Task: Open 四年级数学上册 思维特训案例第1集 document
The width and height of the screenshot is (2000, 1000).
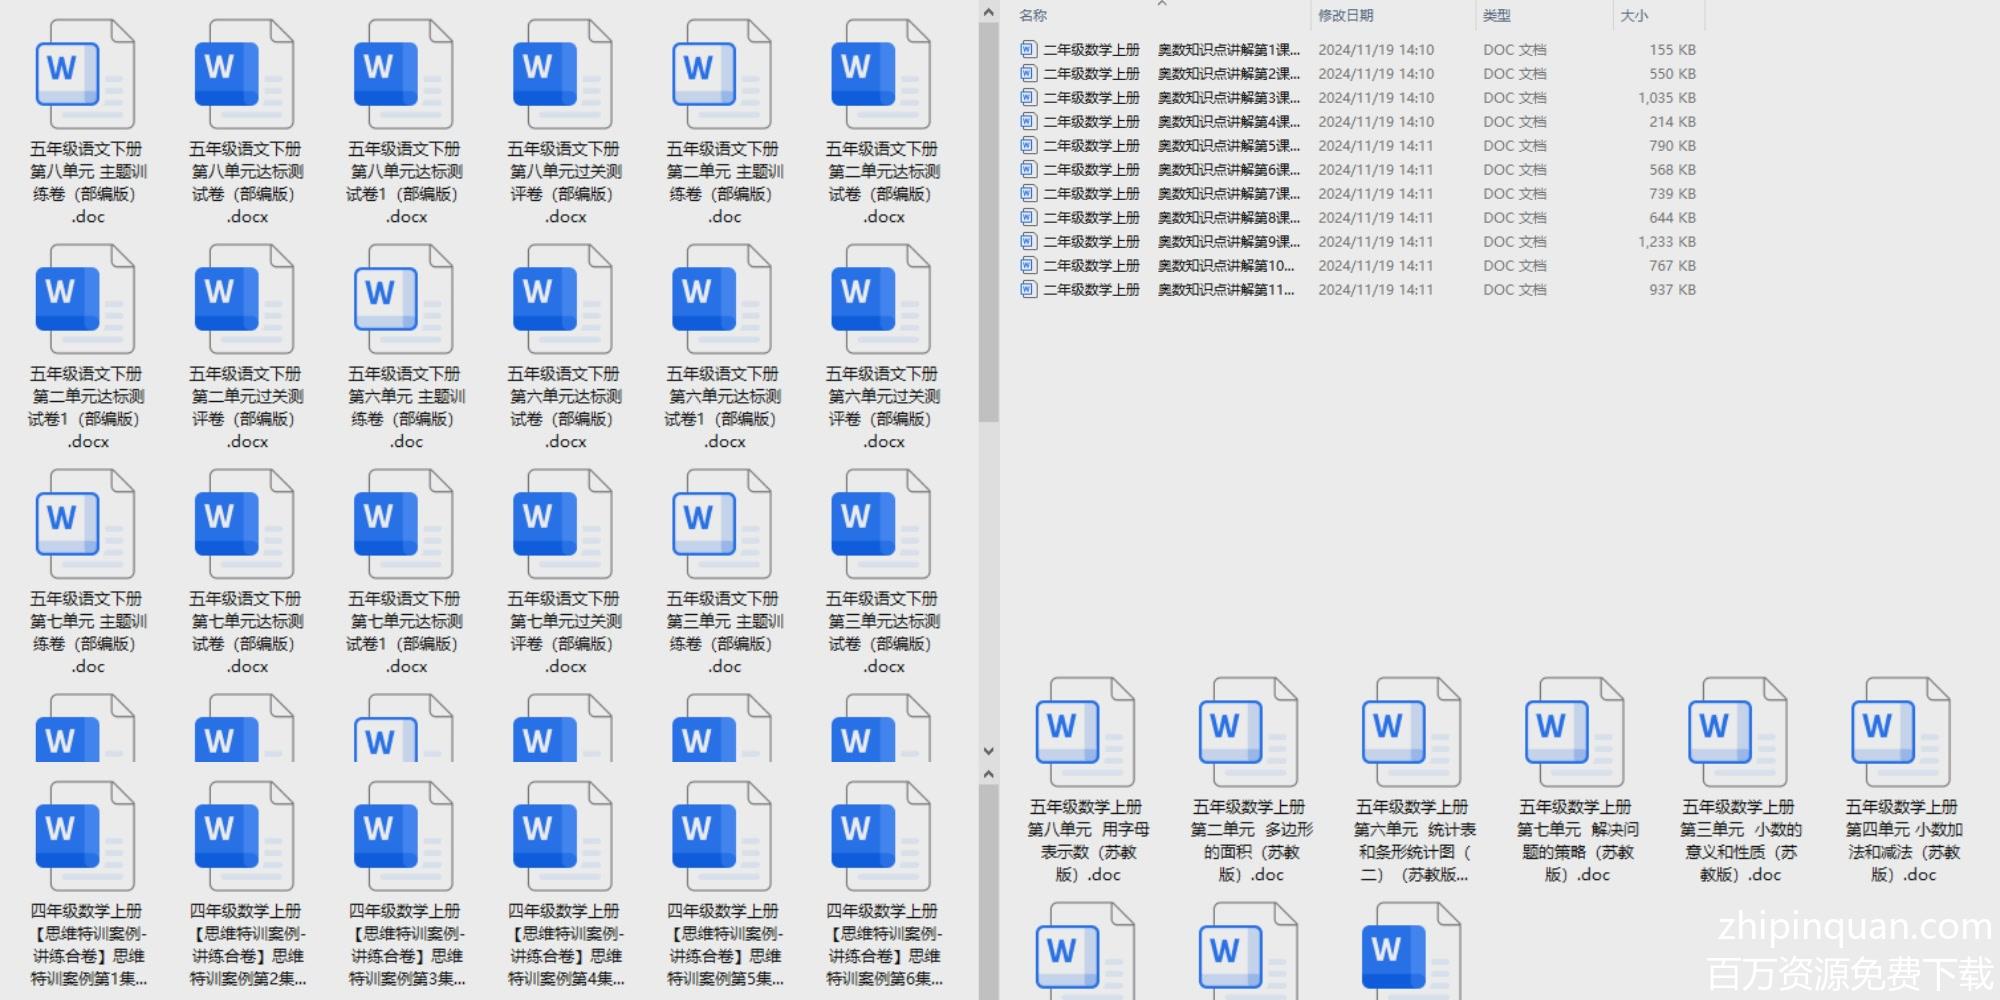Action: coord(86,838)
